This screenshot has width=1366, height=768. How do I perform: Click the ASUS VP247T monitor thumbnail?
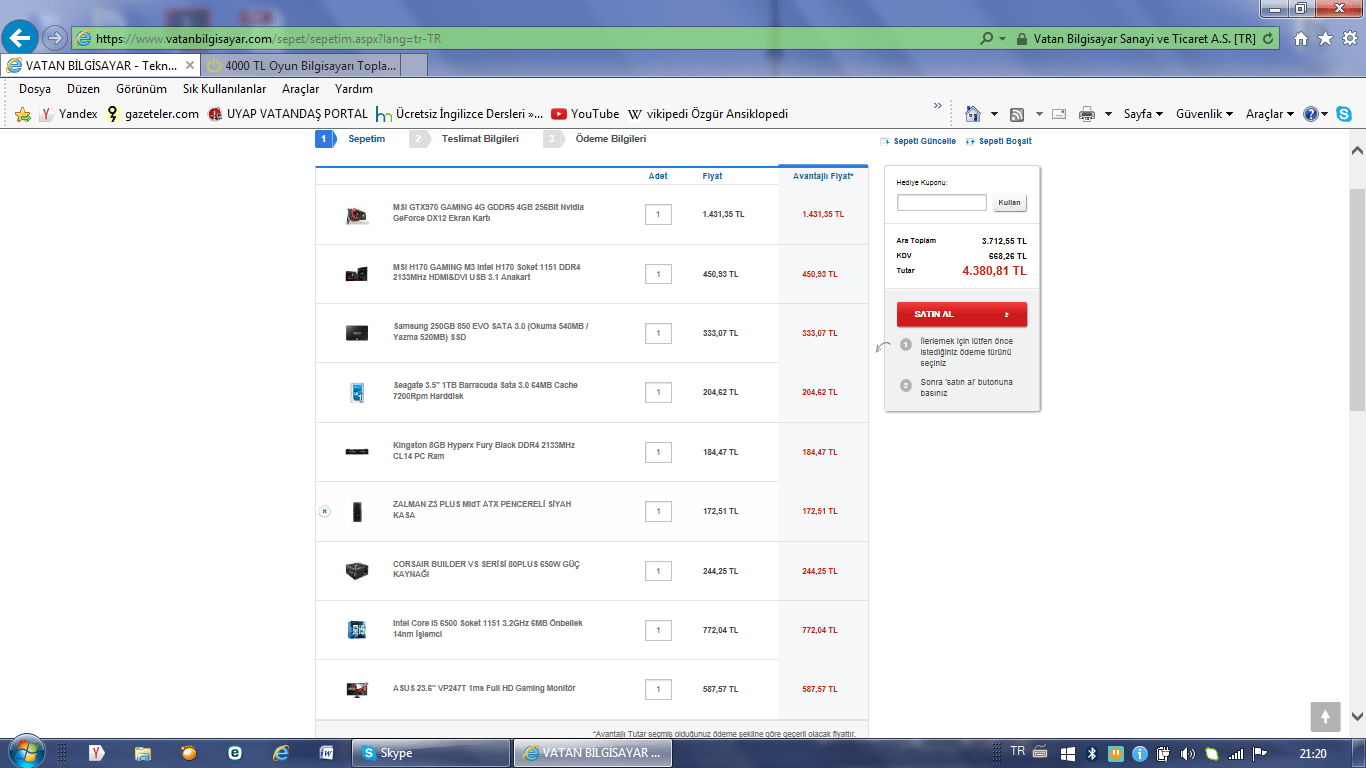pos(355,689)
